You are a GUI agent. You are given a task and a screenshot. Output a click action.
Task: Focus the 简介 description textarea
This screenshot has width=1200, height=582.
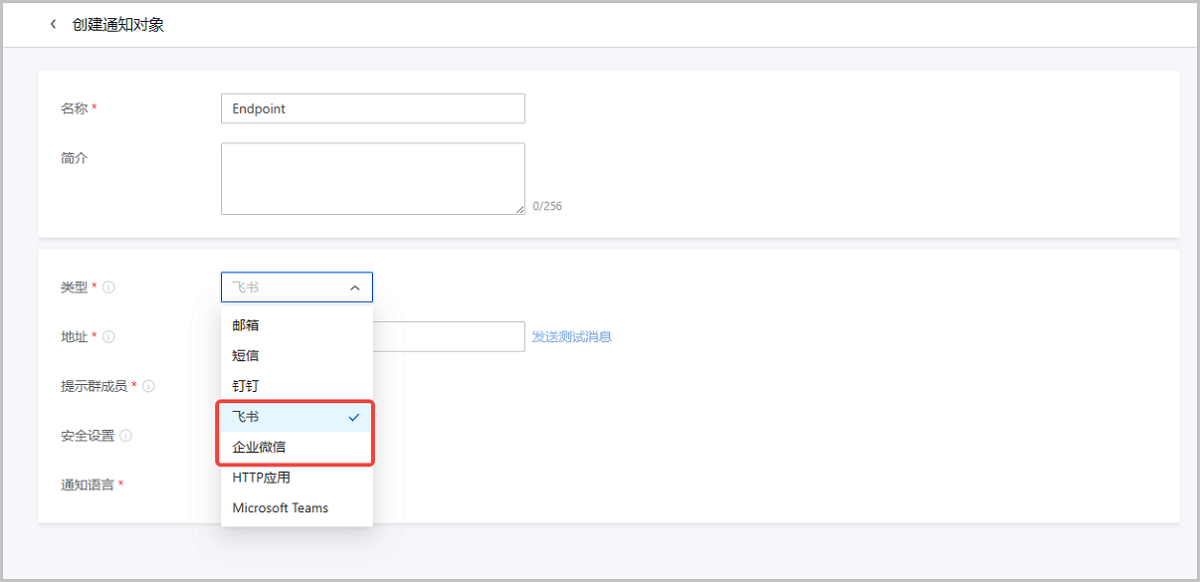[x=372, y=178]
